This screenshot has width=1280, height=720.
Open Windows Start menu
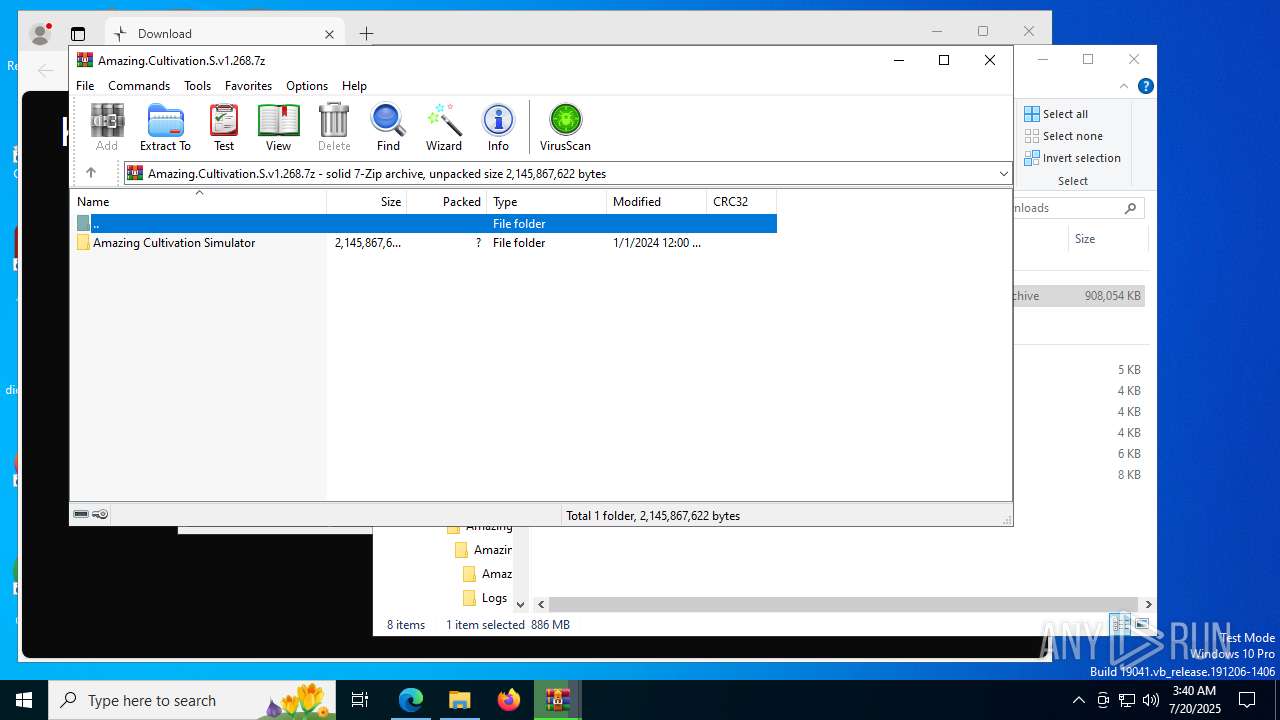point(24,700)
